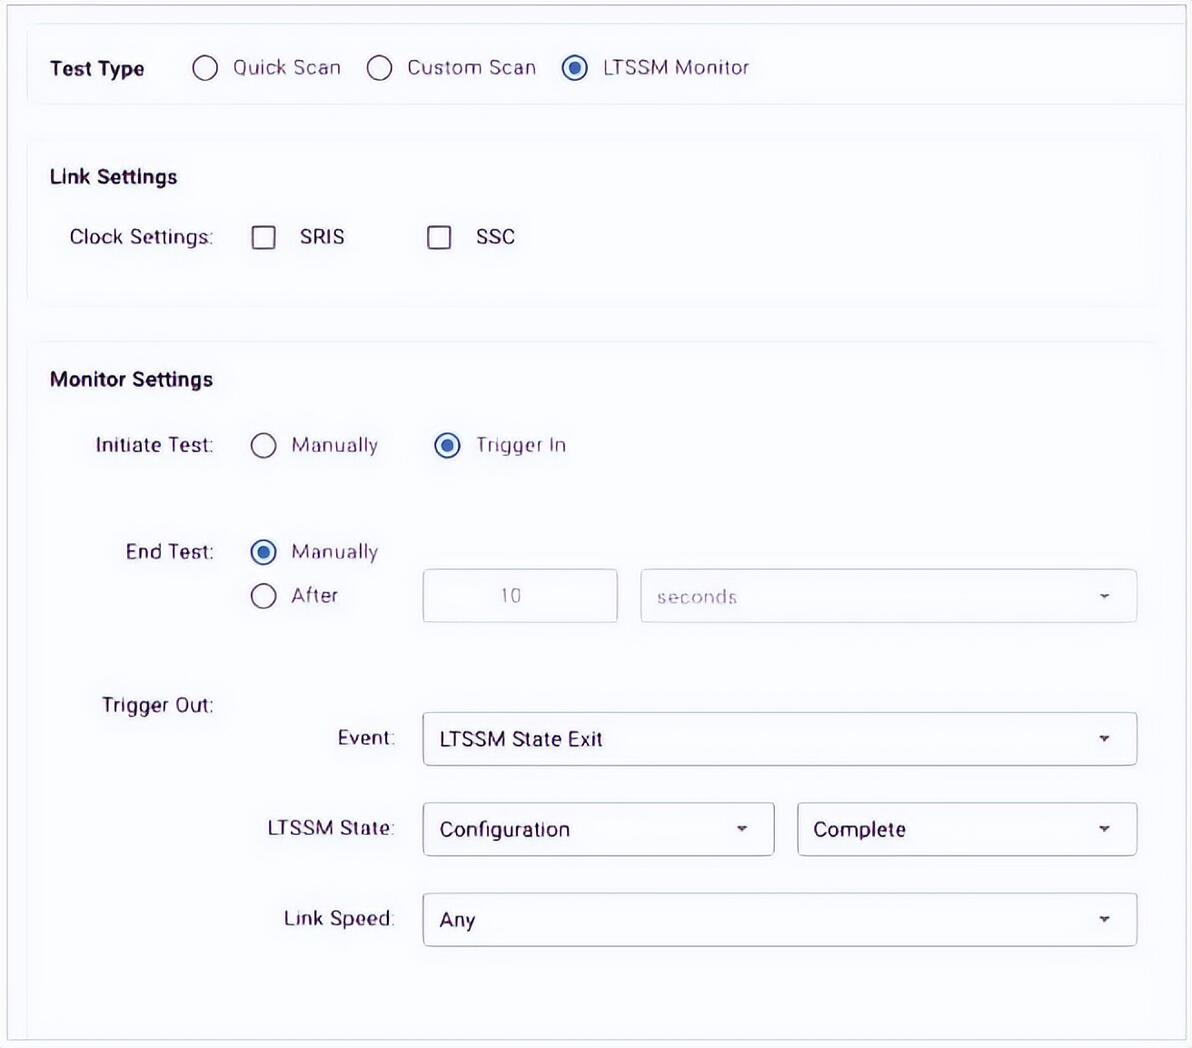
Task: Click arrow icon beside Configuration state
Action: 742,829
